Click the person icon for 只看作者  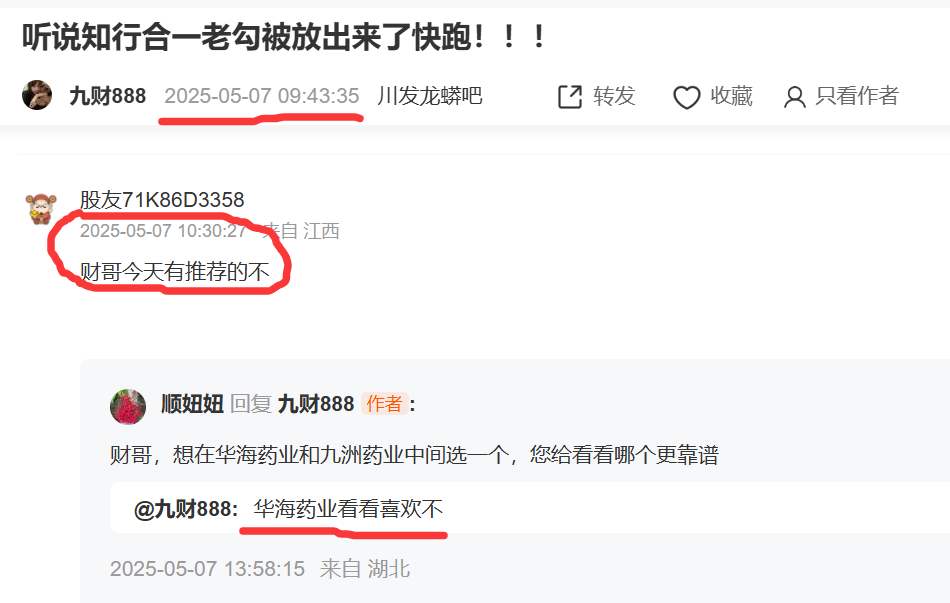pyautogui.click(x=794, y=98)
